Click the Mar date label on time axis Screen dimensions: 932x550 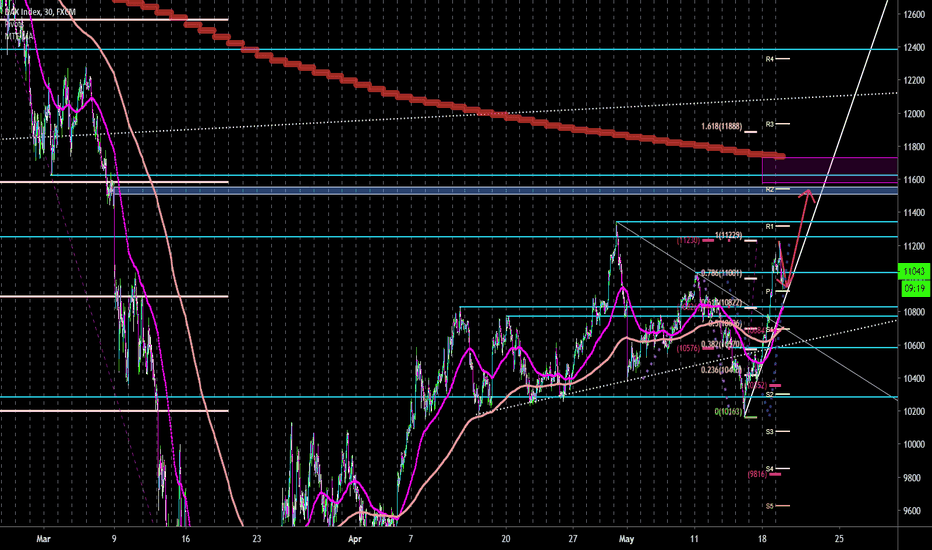[x=43, y=539]
